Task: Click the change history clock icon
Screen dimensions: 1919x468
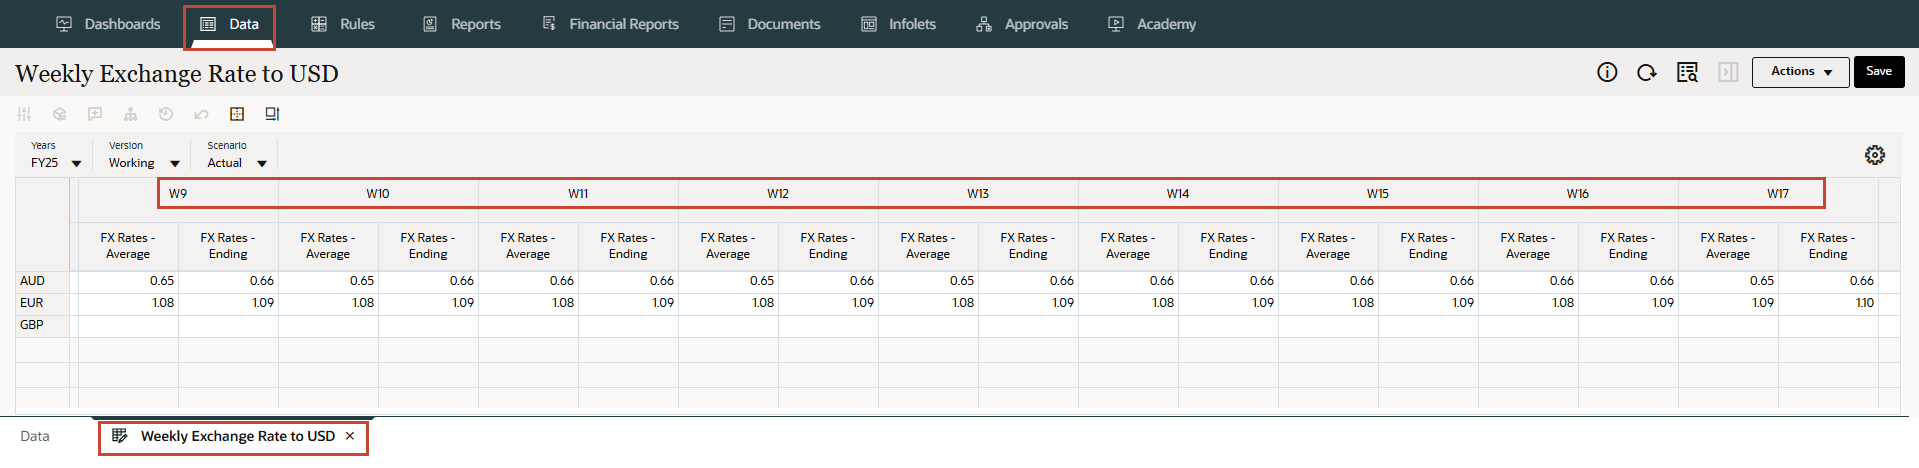Action: click(x=166, y=114)
